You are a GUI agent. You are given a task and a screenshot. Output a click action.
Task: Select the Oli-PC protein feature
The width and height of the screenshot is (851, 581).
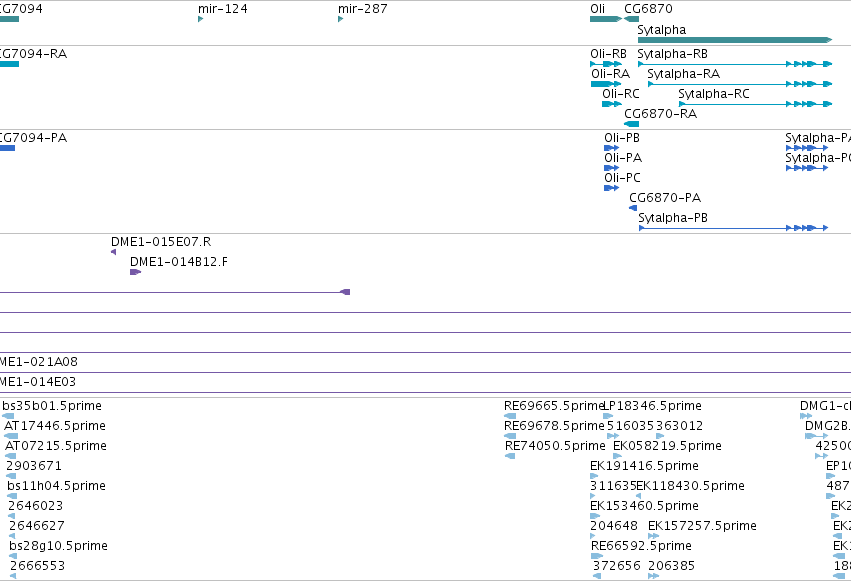coord(612,188)
